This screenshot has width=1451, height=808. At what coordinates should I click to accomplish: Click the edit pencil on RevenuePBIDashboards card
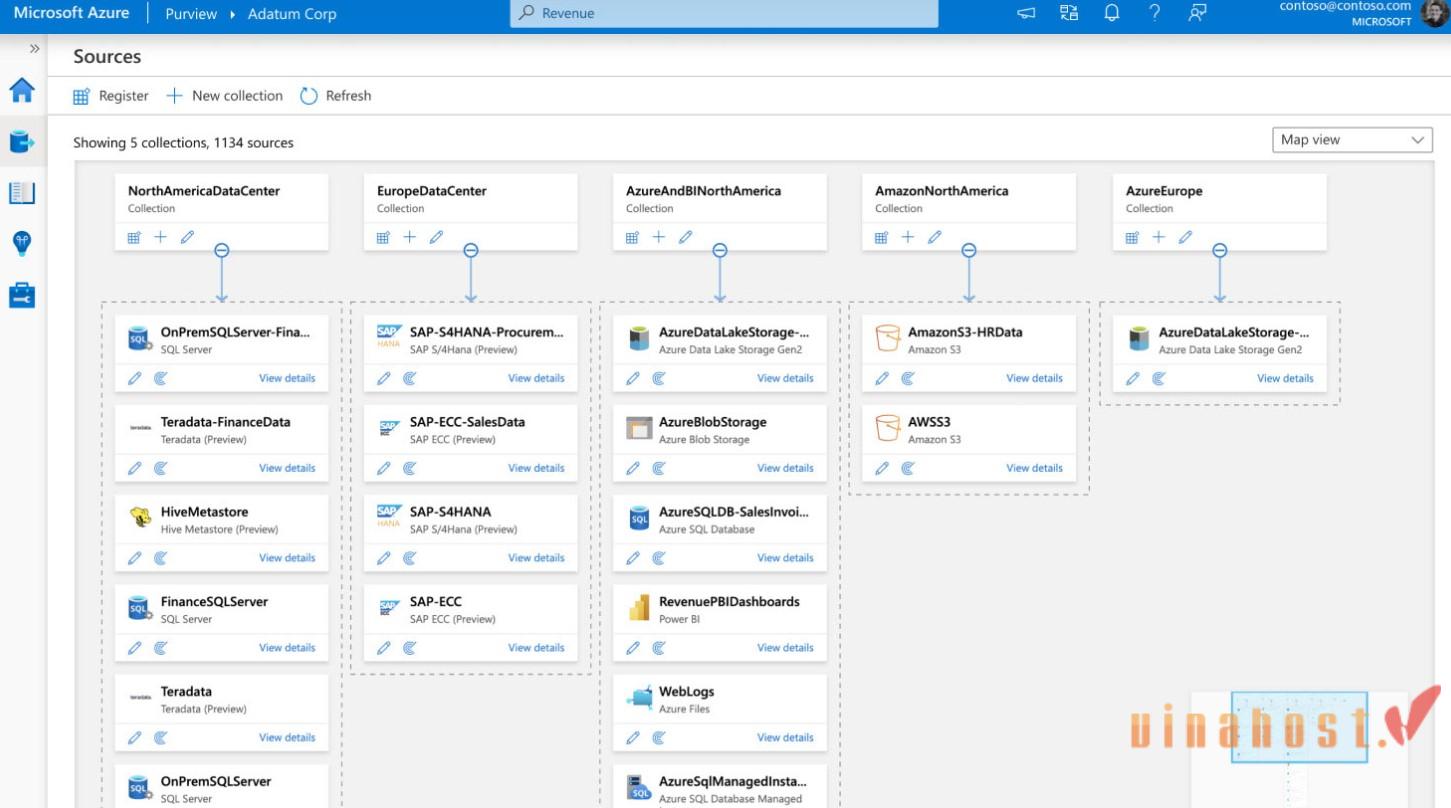coord(633,648)
